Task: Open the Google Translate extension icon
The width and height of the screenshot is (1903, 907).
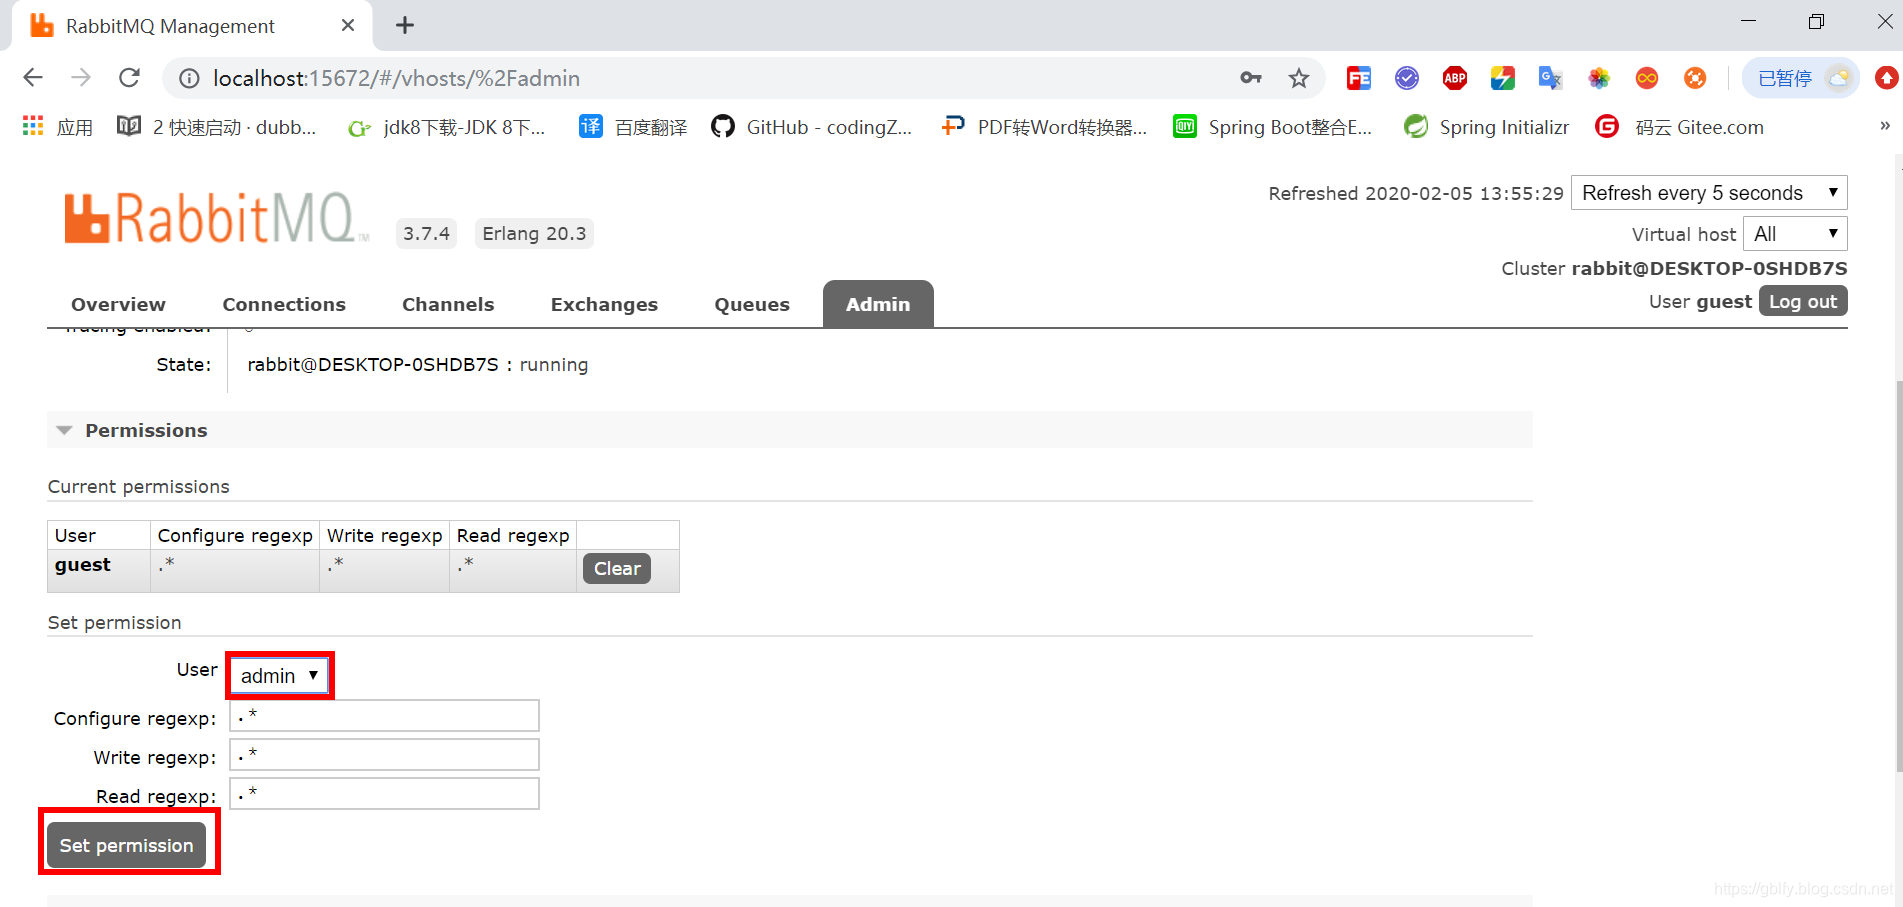Action: click(x=1550, y=78)
